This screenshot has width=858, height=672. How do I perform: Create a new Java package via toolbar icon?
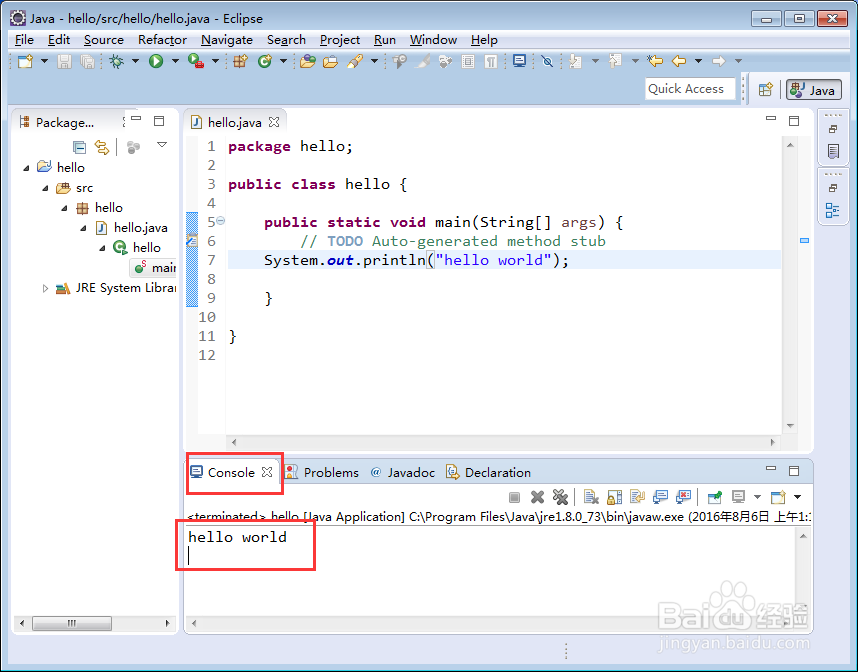point(240,61)
